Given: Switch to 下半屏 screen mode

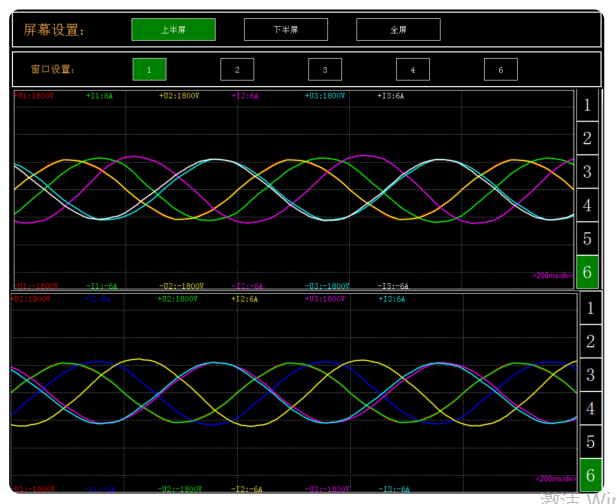Looking at the screenshot, I should coord(285,30).
